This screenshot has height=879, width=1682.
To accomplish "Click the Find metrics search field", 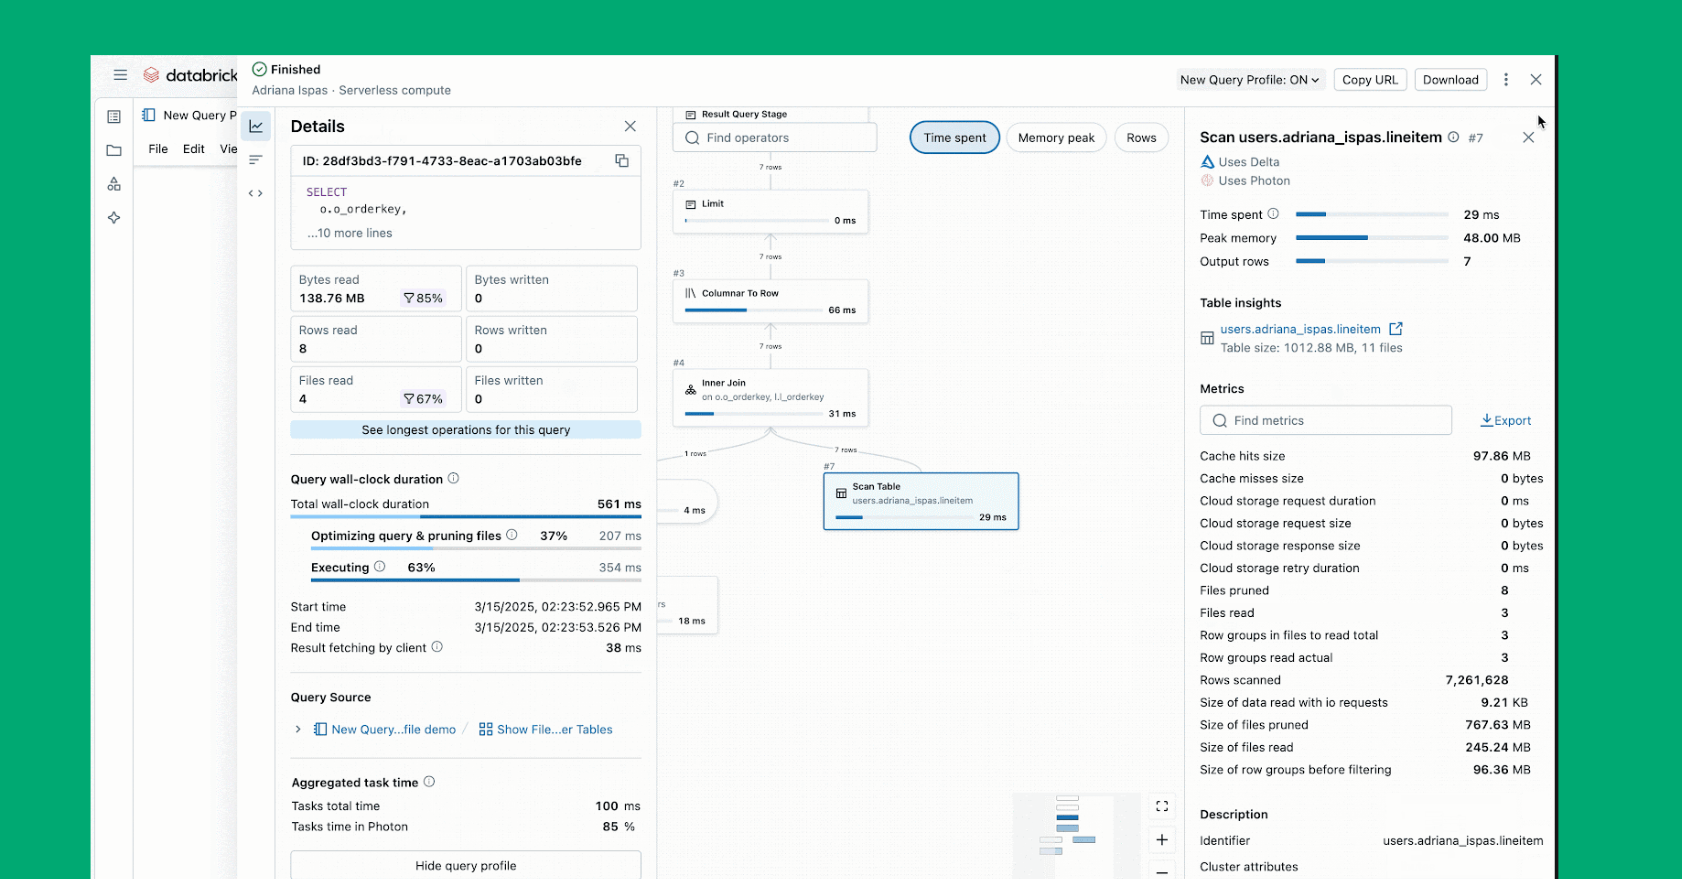I will 1325,421.
